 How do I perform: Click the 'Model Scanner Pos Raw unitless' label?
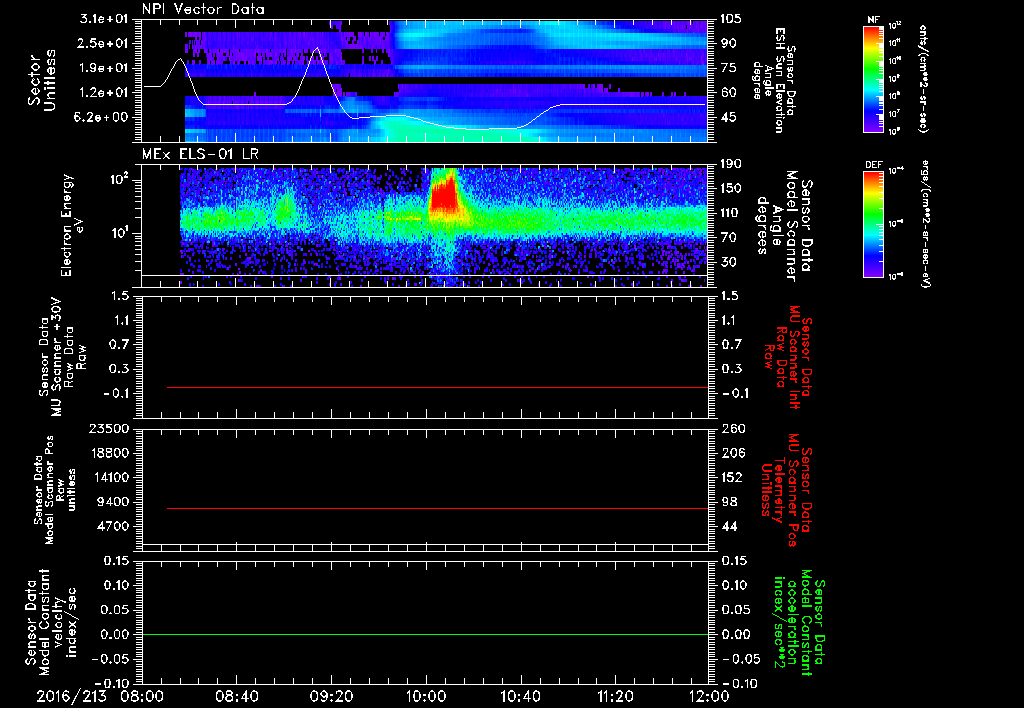[54, 490]
